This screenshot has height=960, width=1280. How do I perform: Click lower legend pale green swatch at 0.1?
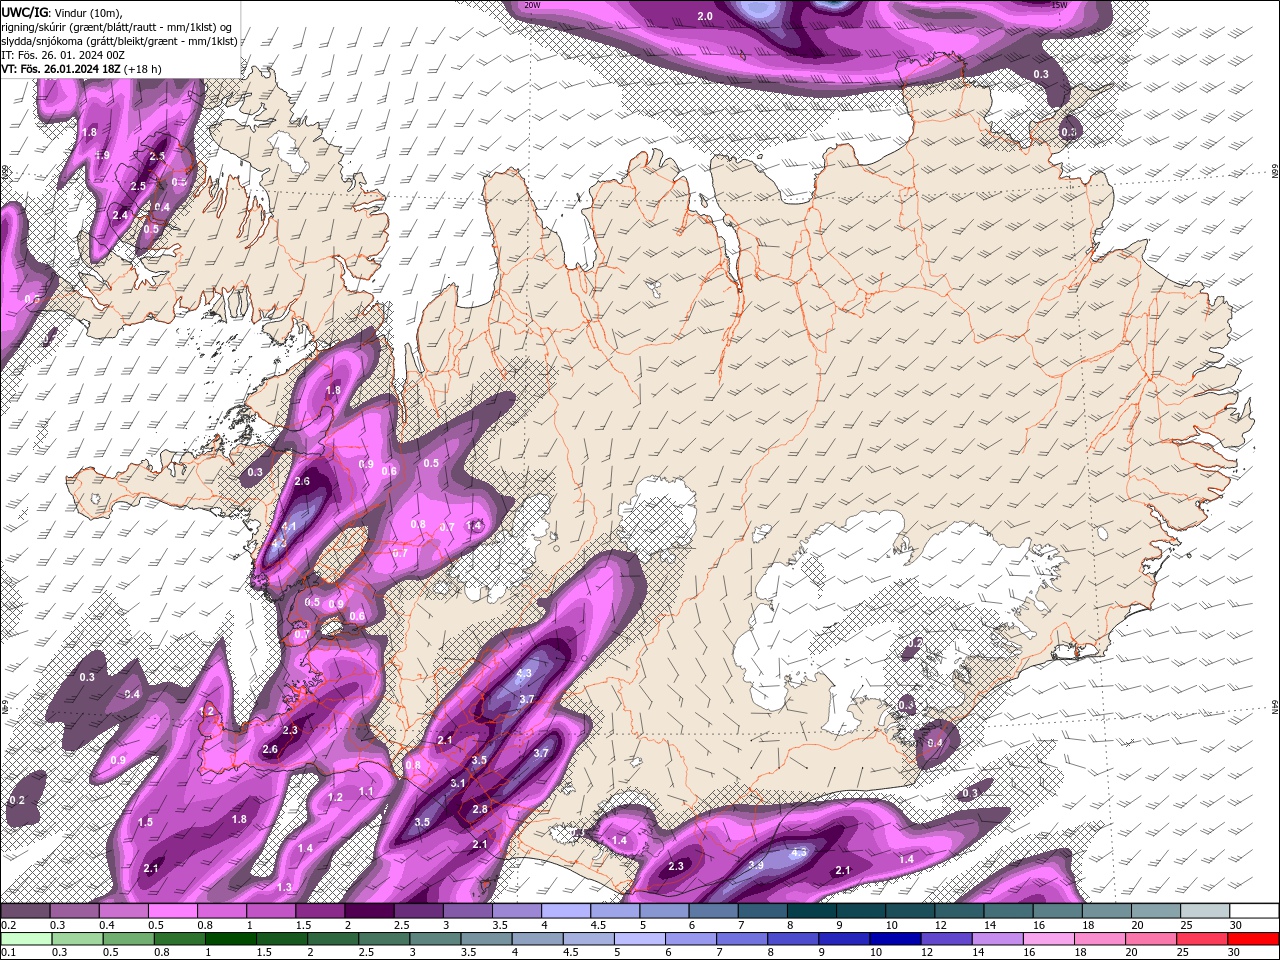click(25, 939)
